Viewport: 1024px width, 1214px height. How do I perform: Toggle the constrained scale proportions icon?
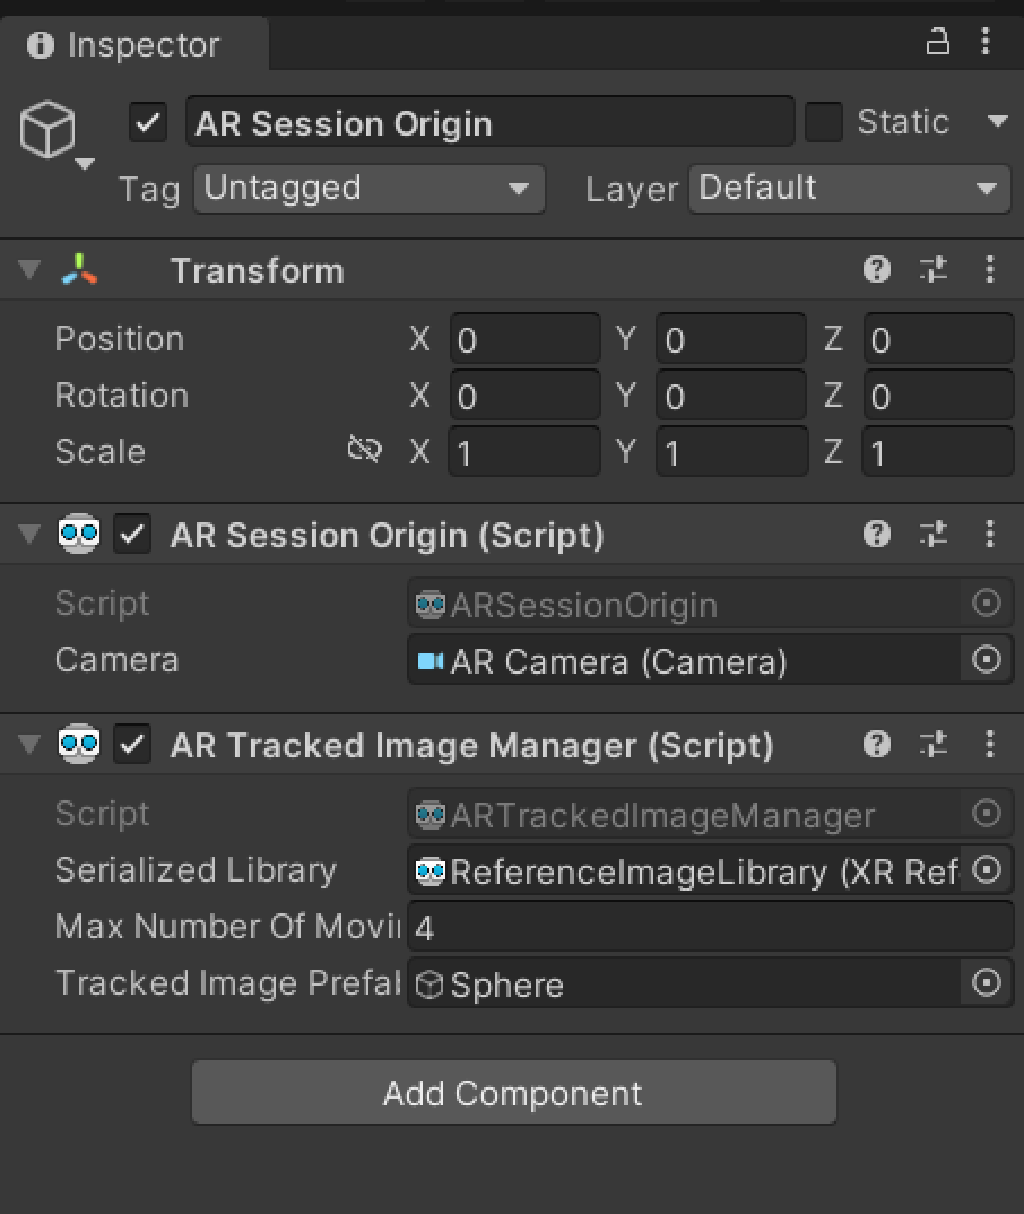(x=362, y=450)
